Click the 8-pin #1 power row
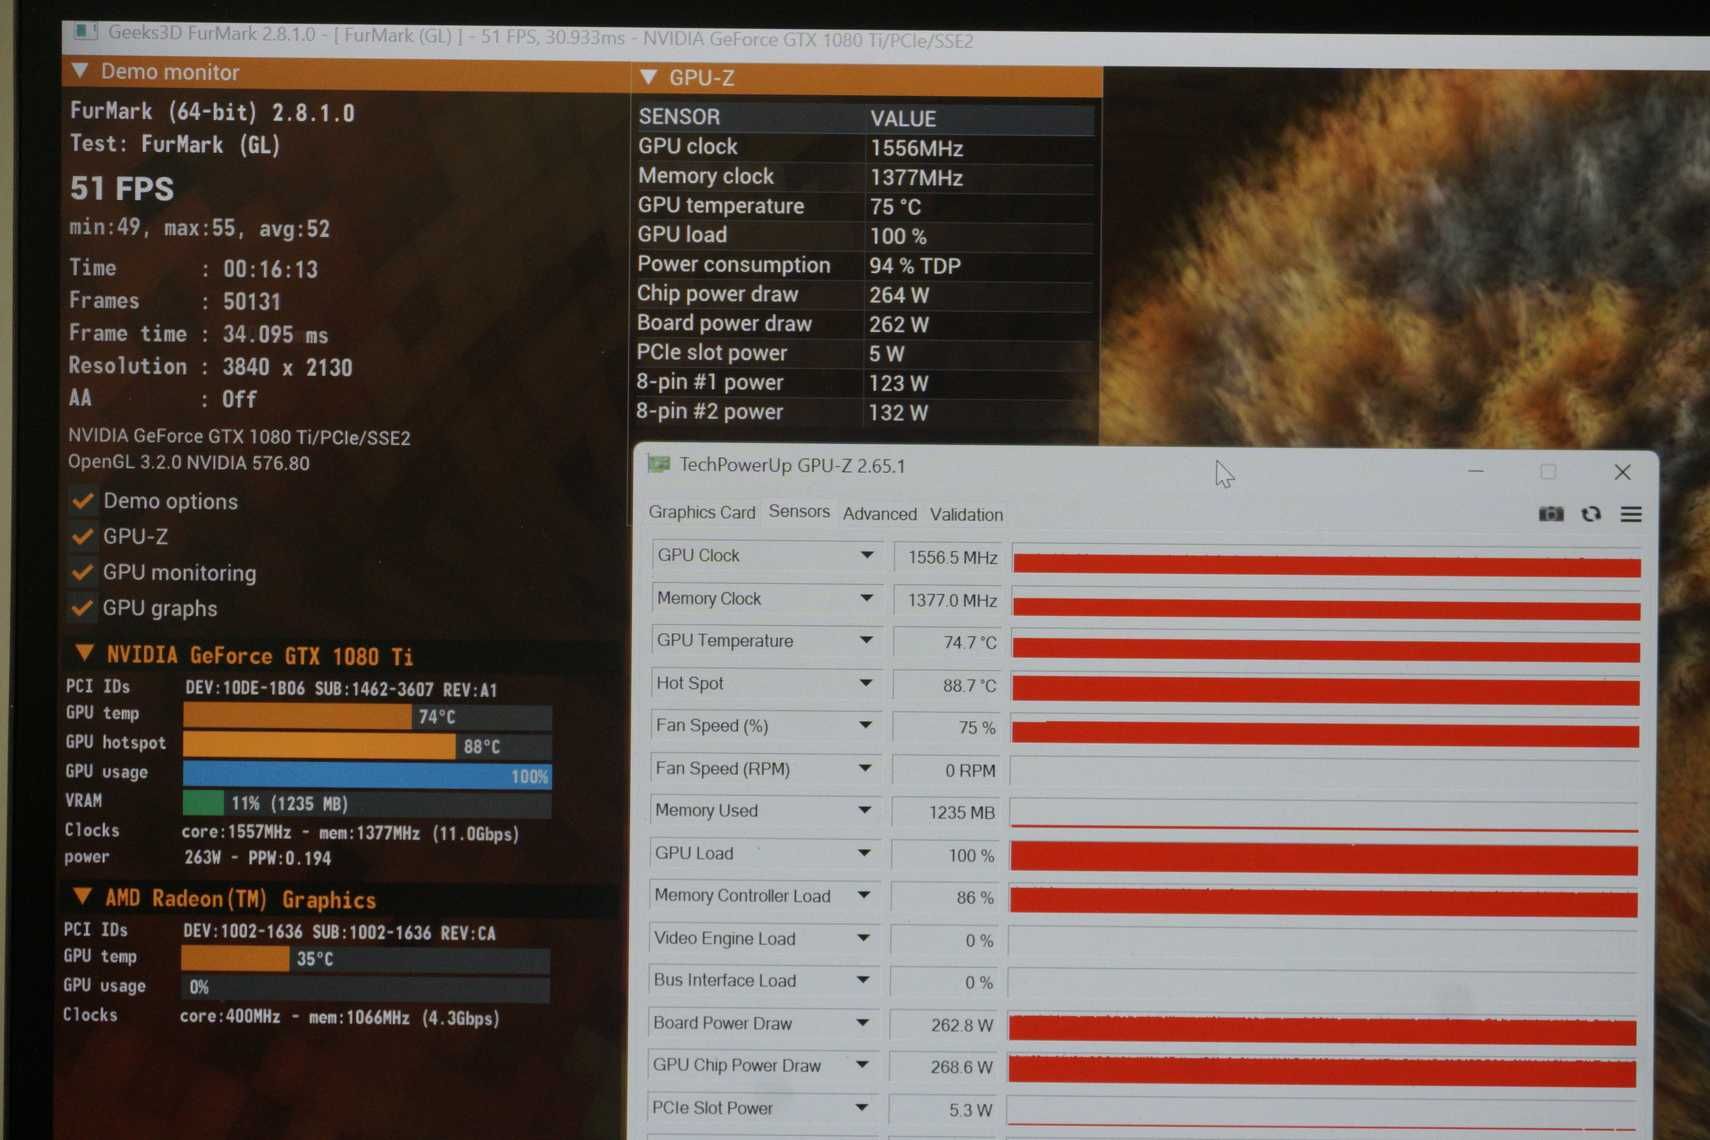This screenshot has height=1140, width=1710. pyautogui.click(x=865, y=382)
